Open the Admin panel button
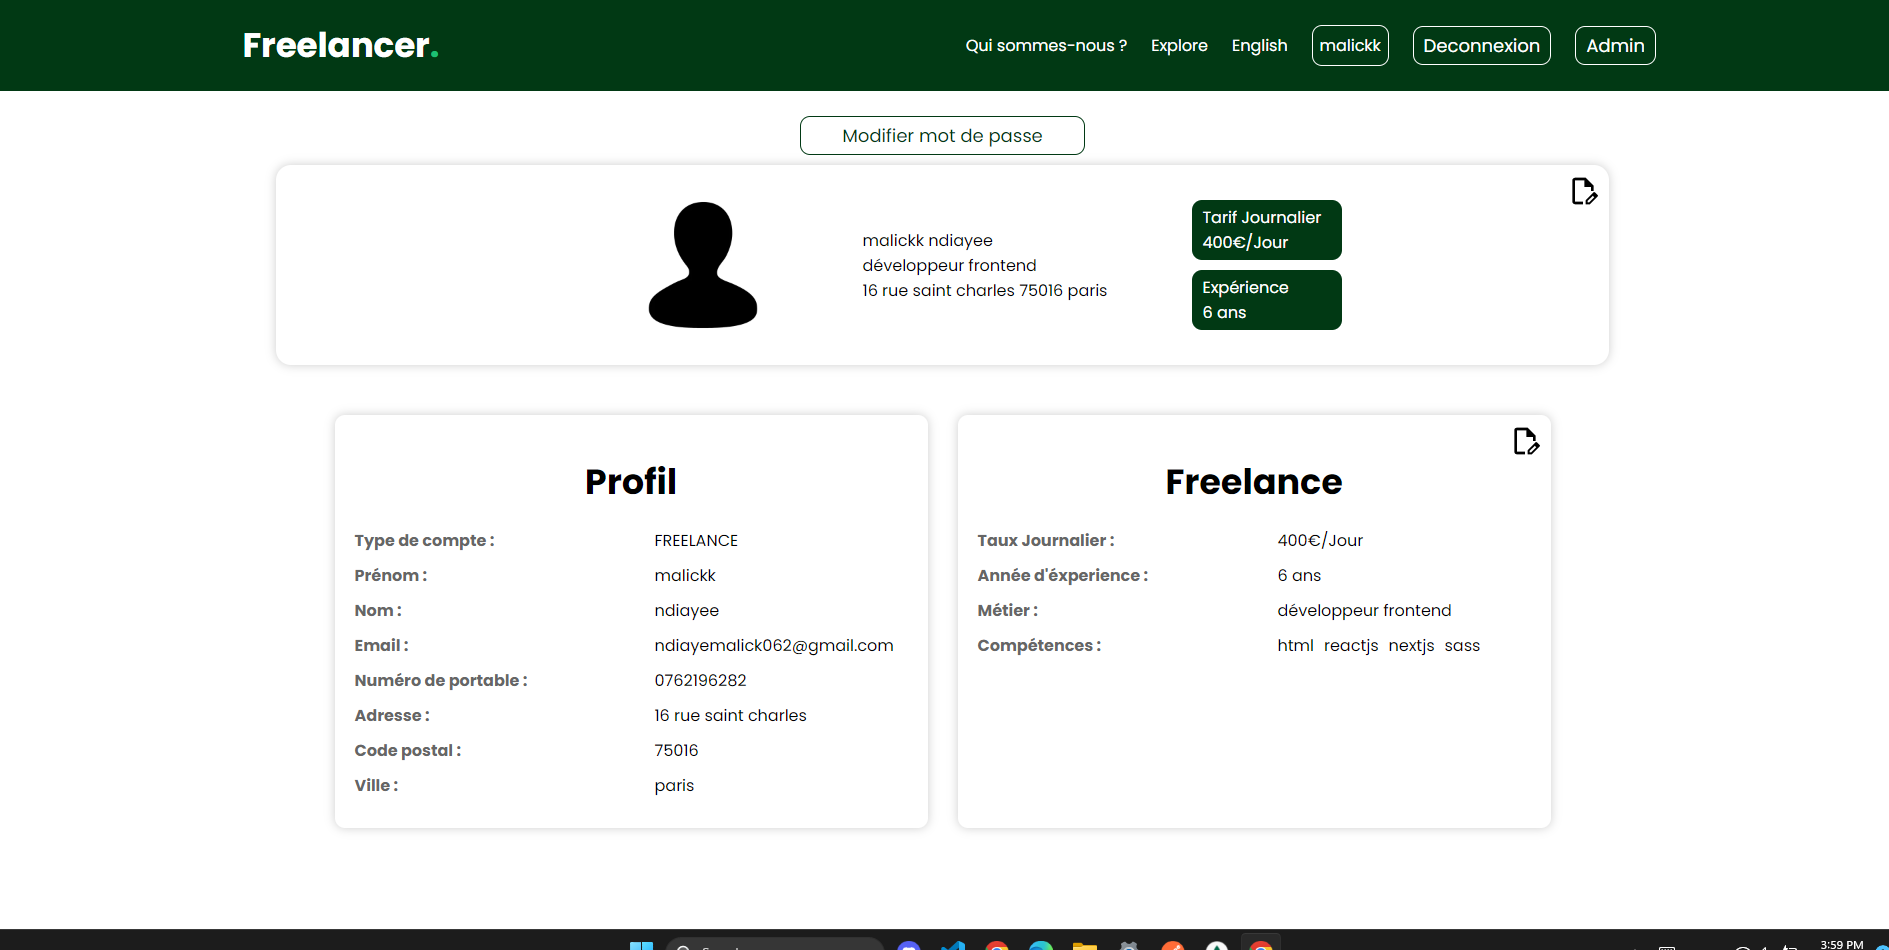 [x=1615, y=46]
